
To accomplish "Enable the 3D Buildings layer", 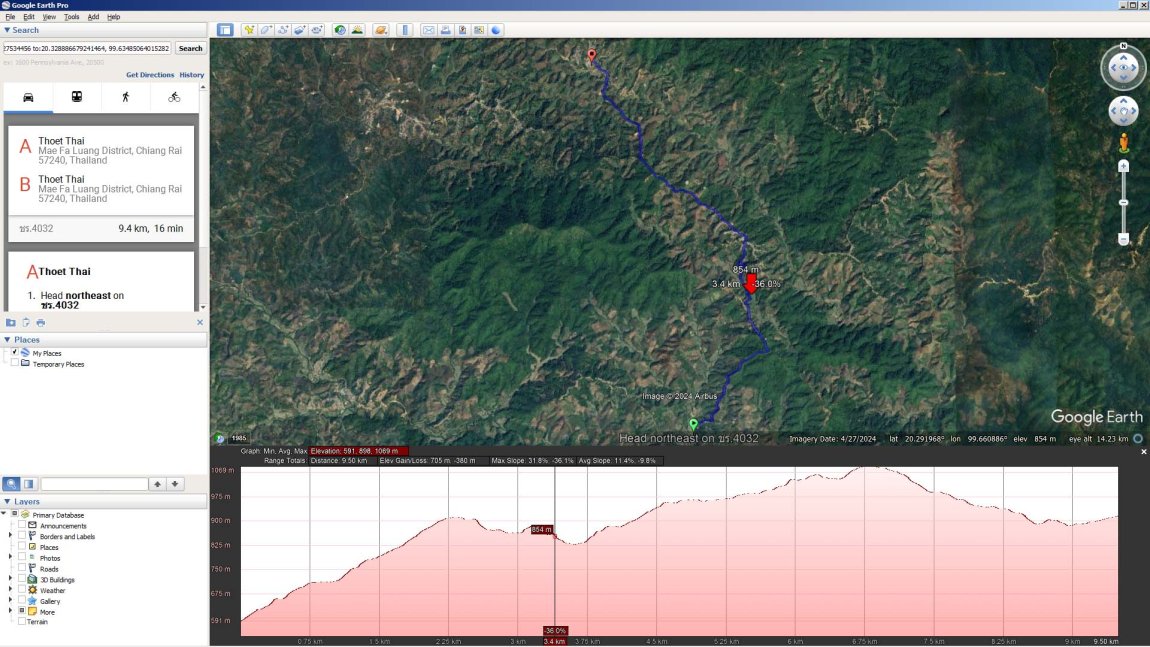I will pos(21,579).
